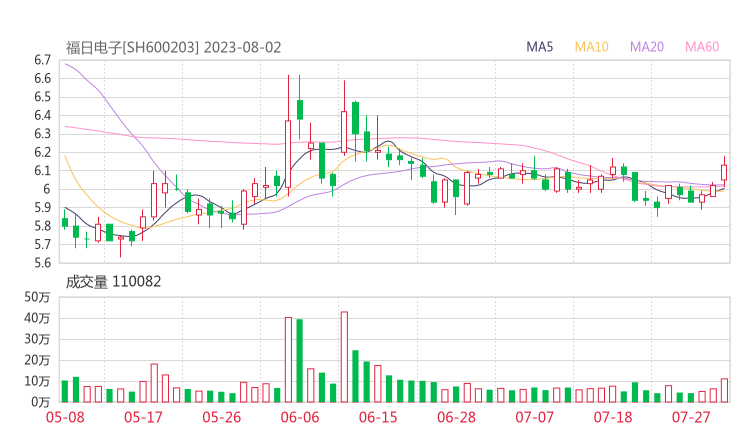Click the tallest red volume bar
Image resolution: width=740 pixels, height=440 pixels.
pos(344,357)
